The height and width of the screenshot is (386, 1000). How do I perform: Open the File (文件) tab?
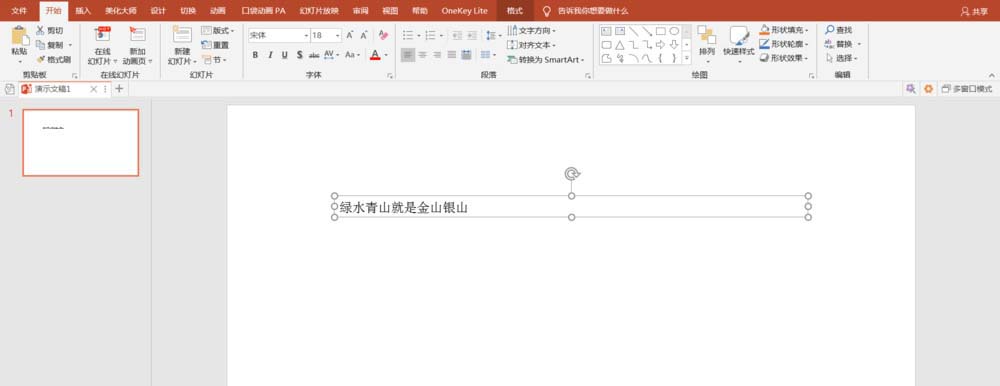19,11
